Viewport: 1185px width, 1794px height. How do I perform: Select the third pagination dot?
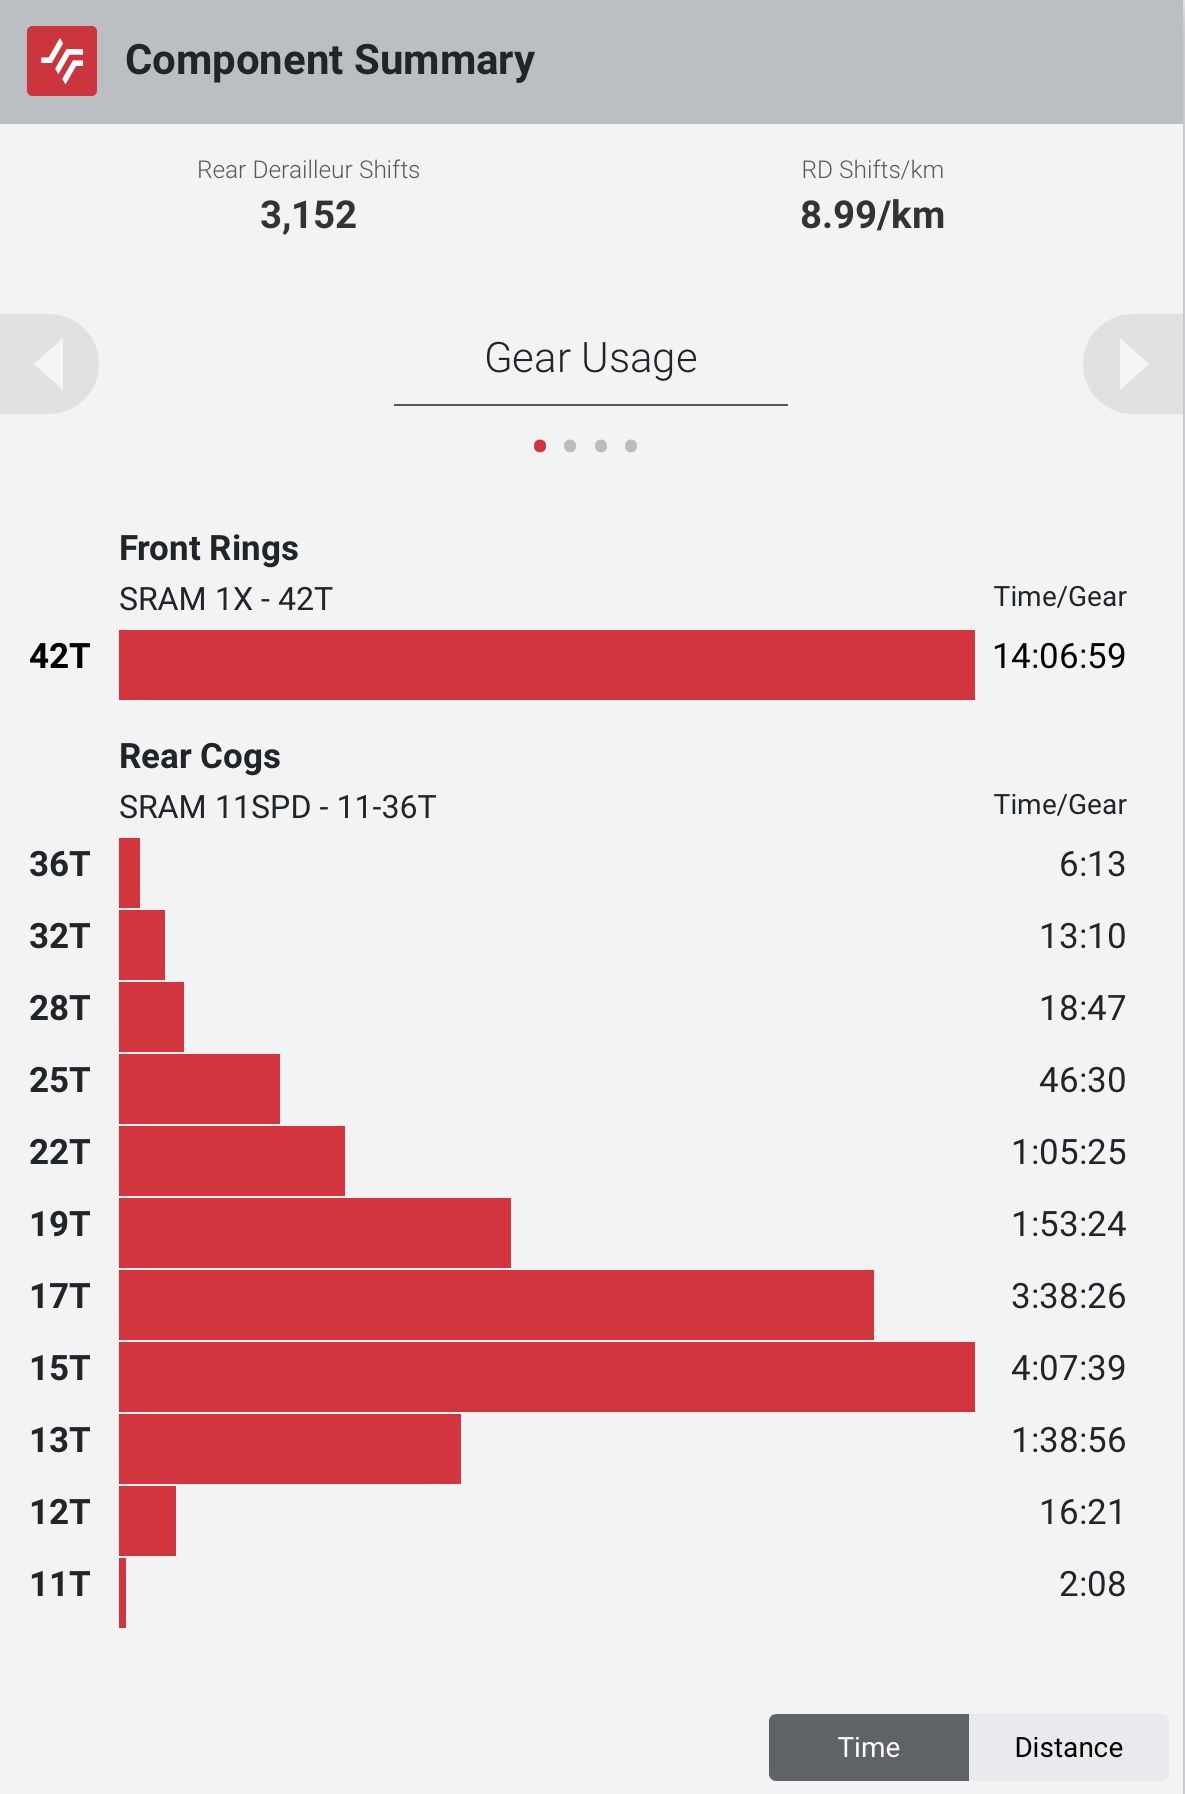[x=601, y=446]
